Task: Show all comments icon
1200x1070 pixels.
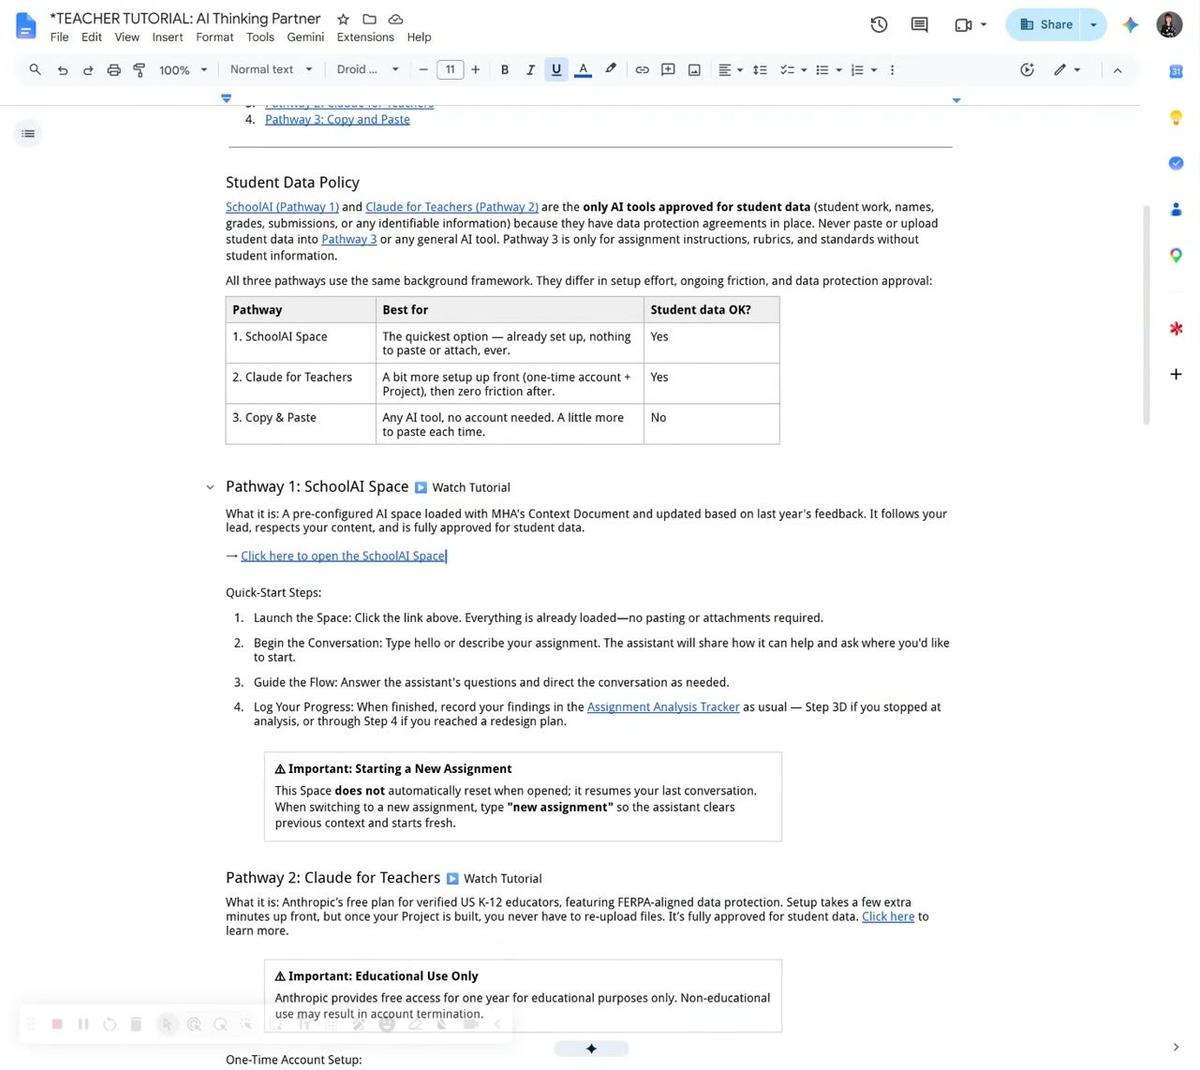Action: tap(920, 25)
